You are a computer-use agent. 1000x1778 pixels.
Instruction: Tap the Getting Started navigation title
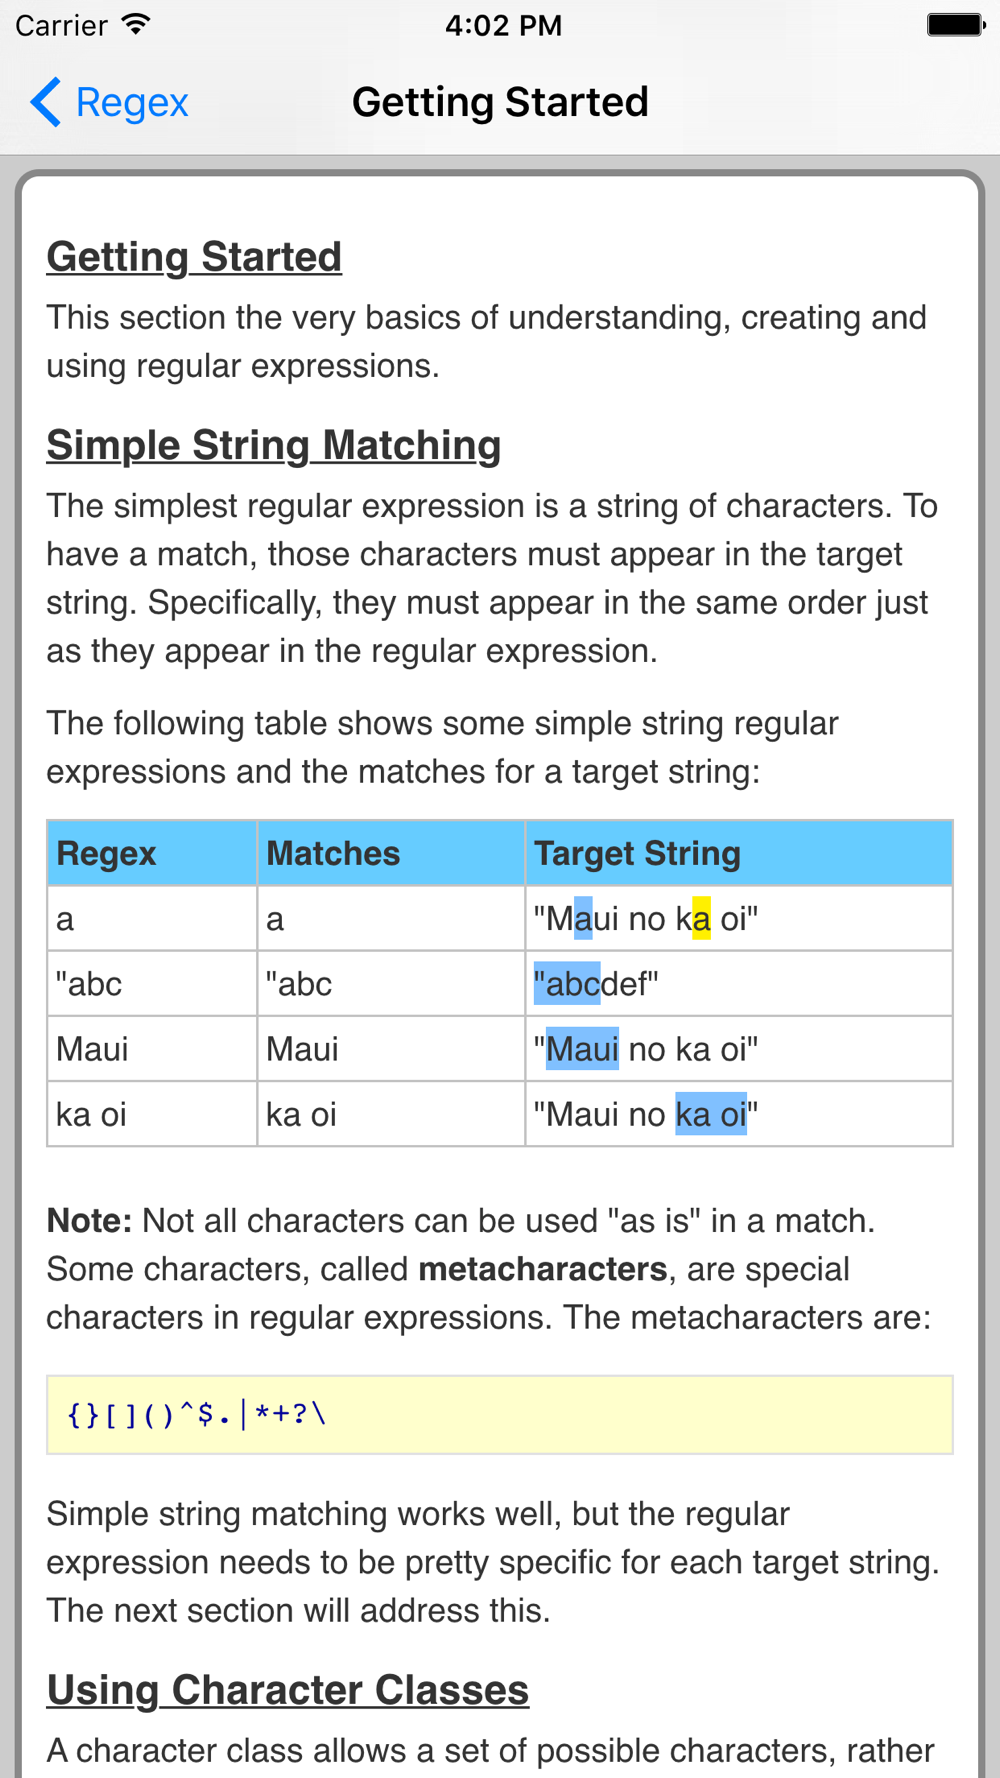tap(500, 102)
